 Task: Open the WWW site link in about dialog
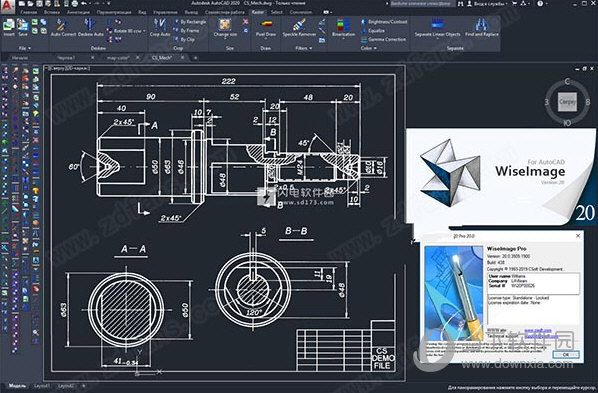click(x=538, y=330)
